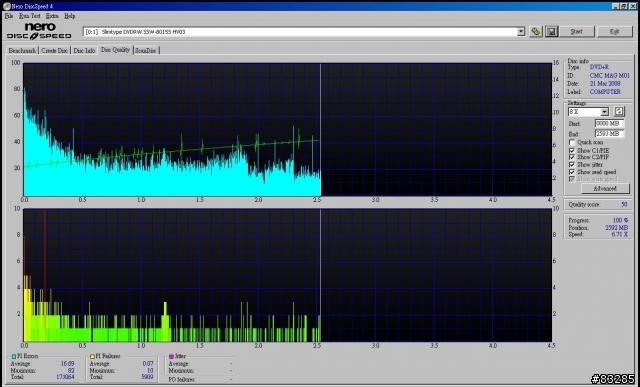Click the Start position MB field
Viewport: 640px width, 387px height.
(x=609, y=123)
